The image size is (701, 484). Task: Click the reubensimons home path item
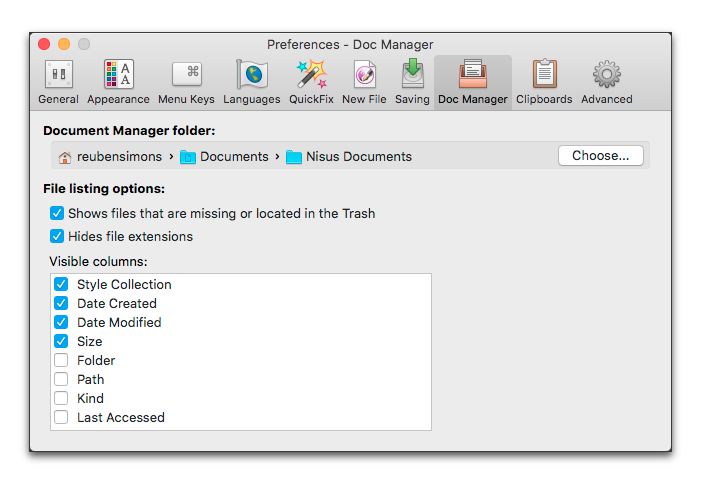point(111,156)
